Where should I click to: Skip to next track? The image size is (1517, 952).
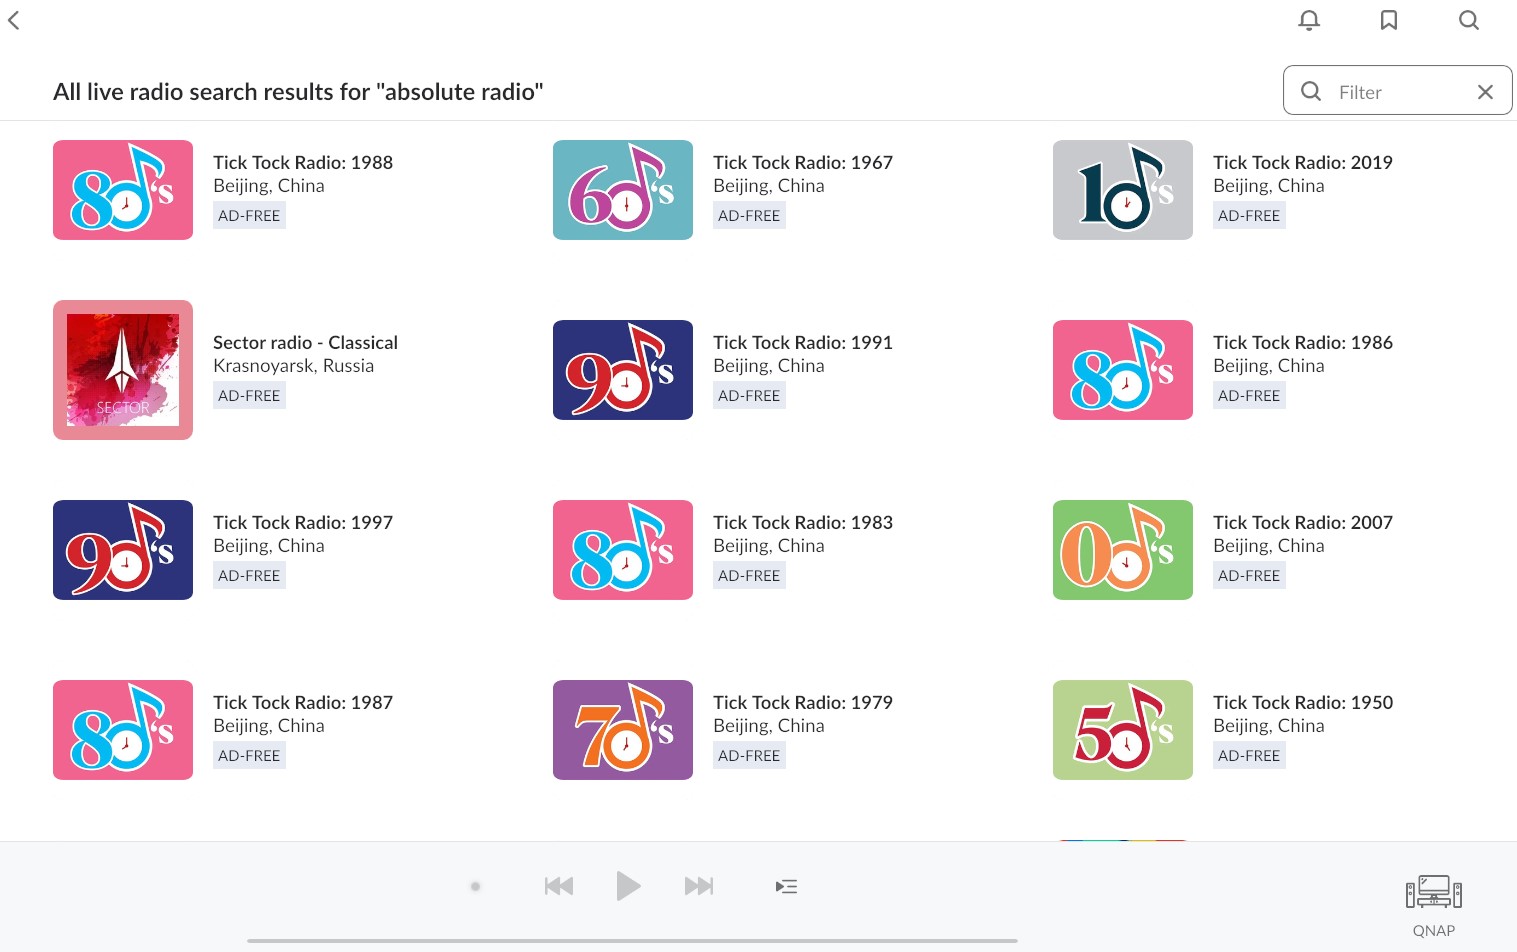coord(699,886)
